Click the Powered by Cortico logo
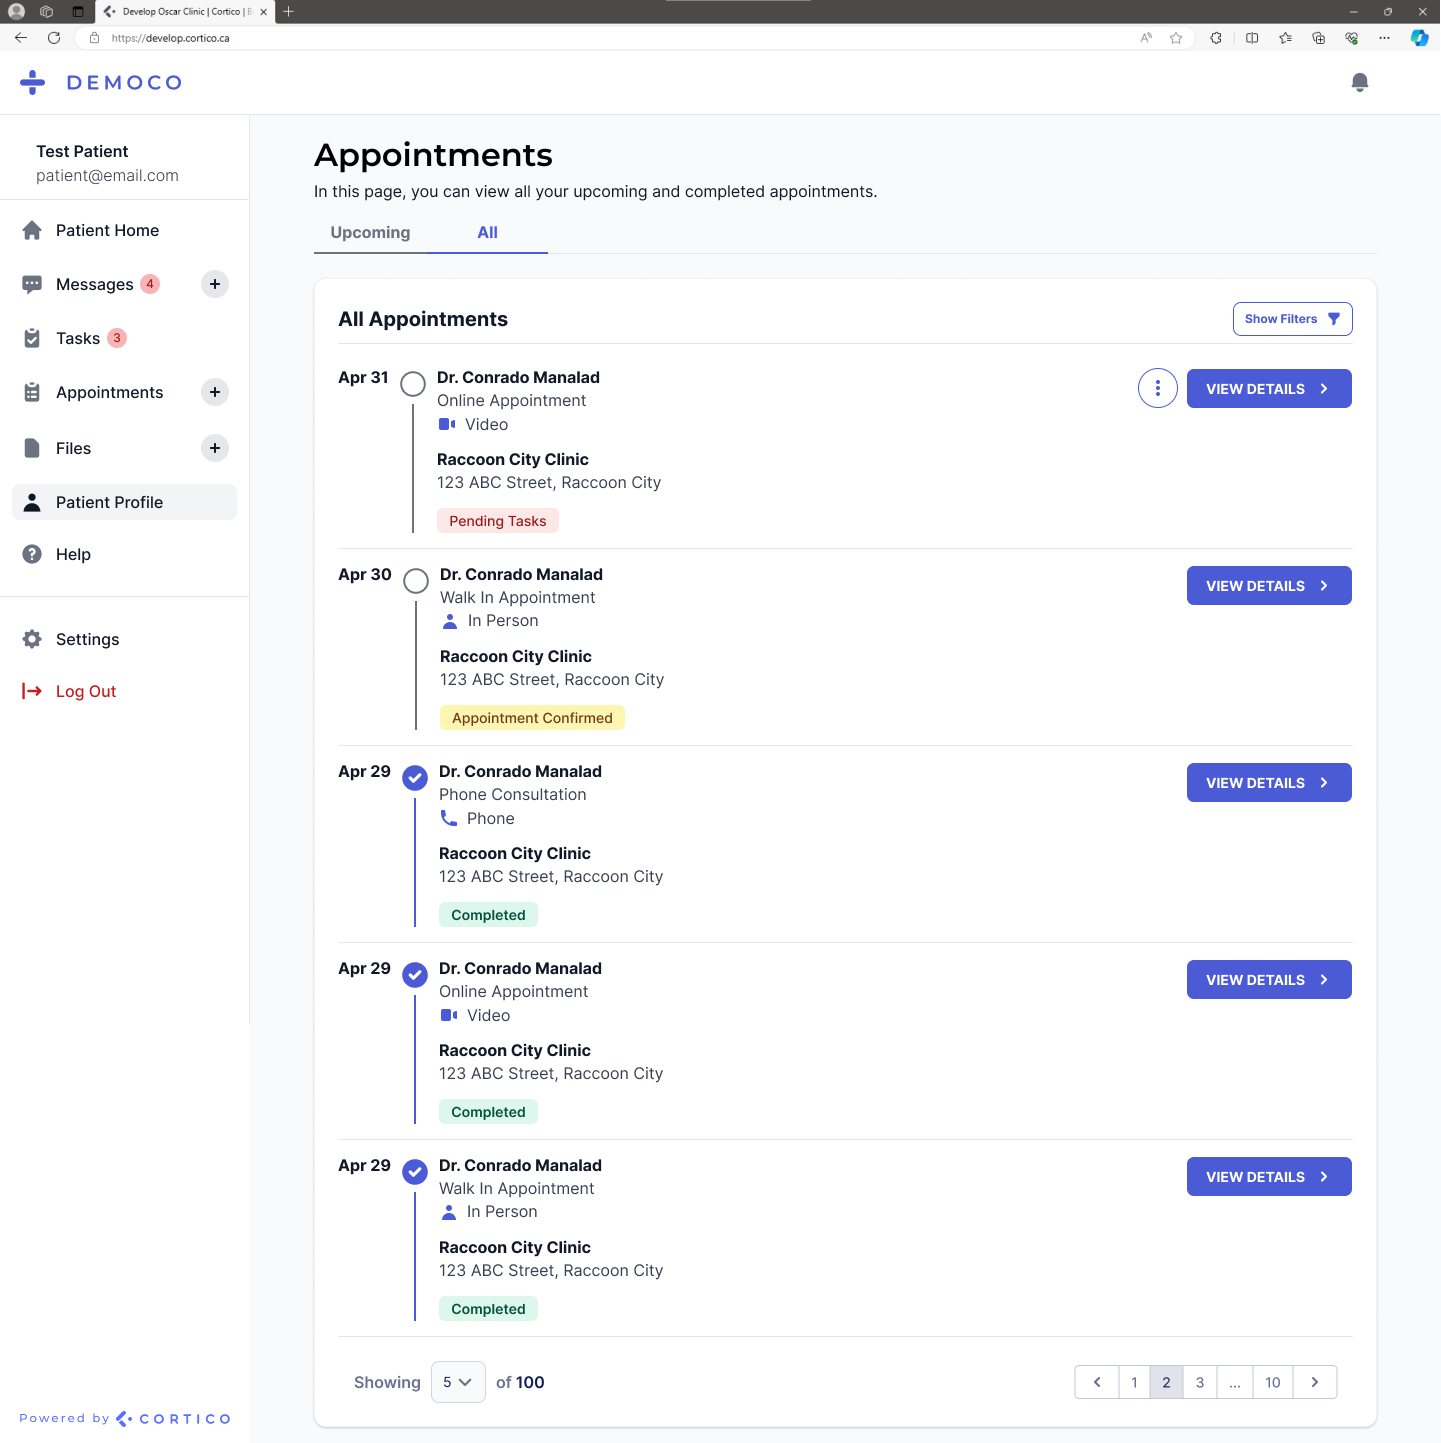 point(125,1418)
